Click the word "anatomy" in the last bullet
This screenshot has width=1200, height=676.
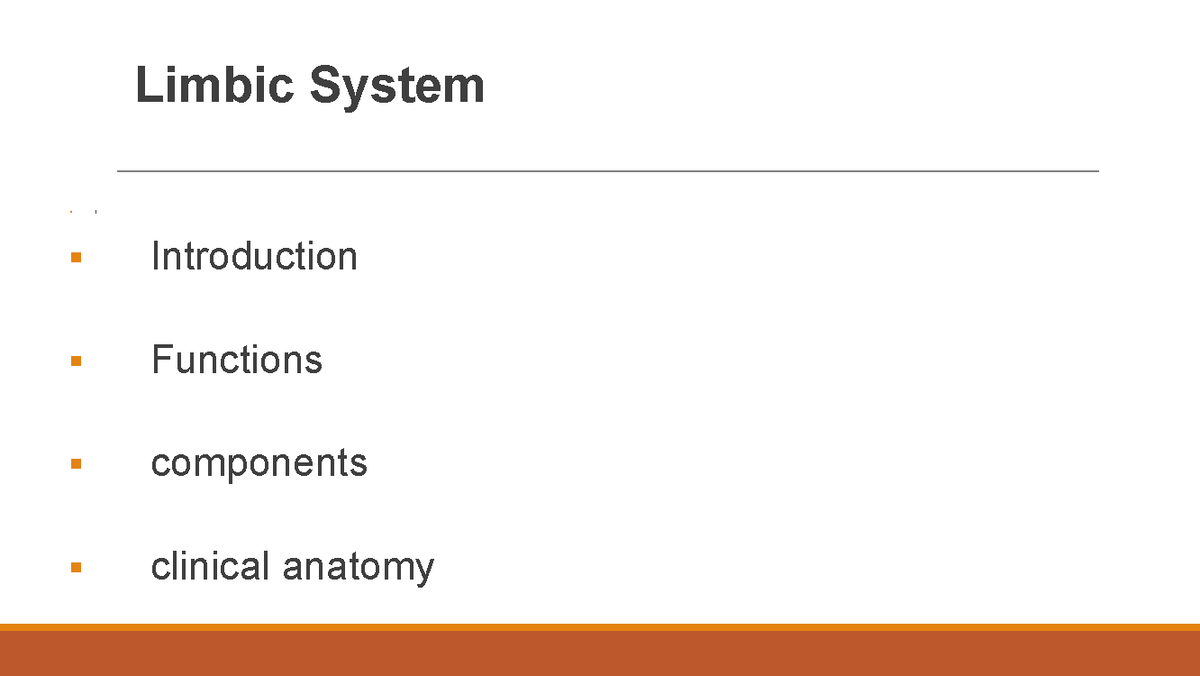358,568
